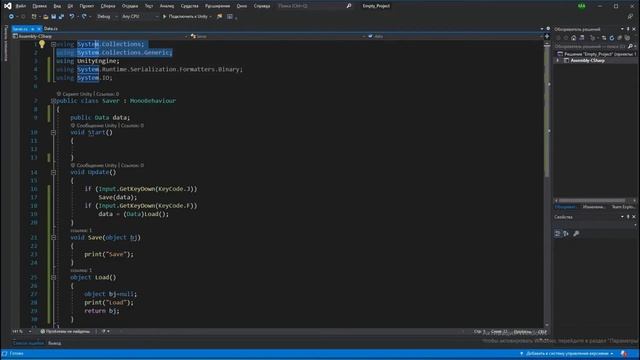Click the wrench property pages icon
Screen dimensions: 640x360
coord(576,233)
